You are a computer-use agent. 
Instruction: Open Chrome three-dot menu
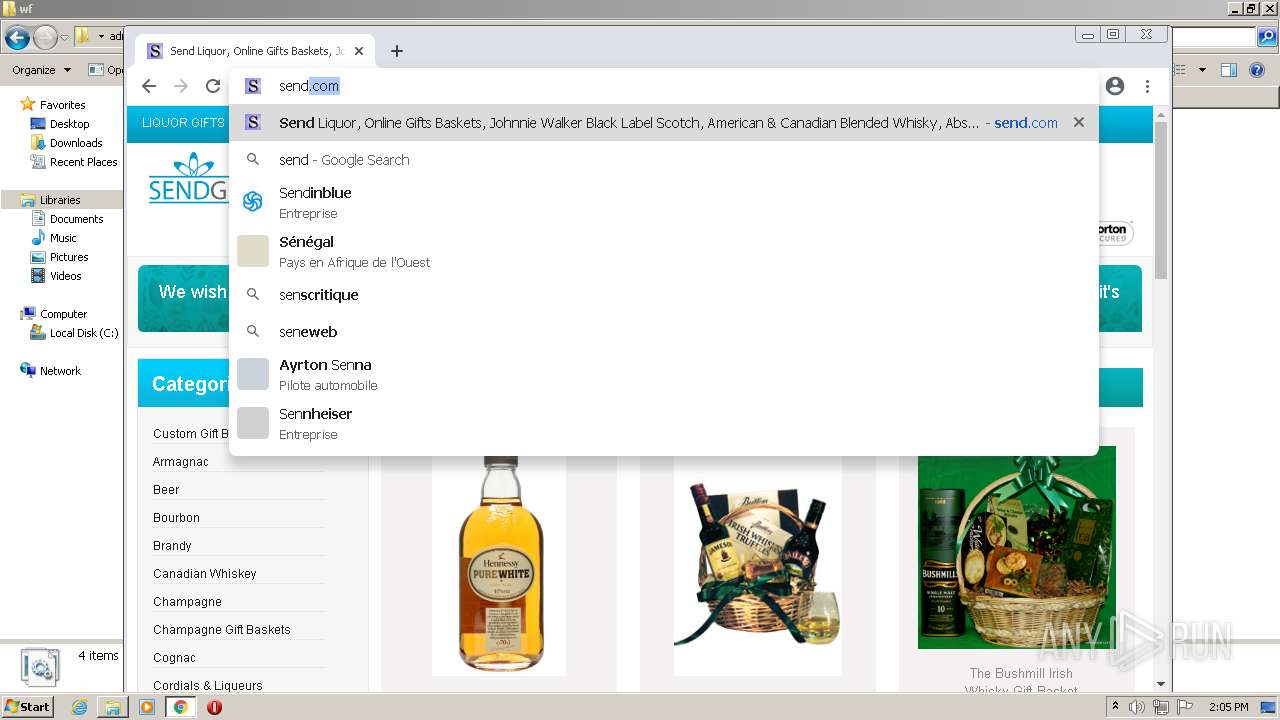[x=1147, y=86]
